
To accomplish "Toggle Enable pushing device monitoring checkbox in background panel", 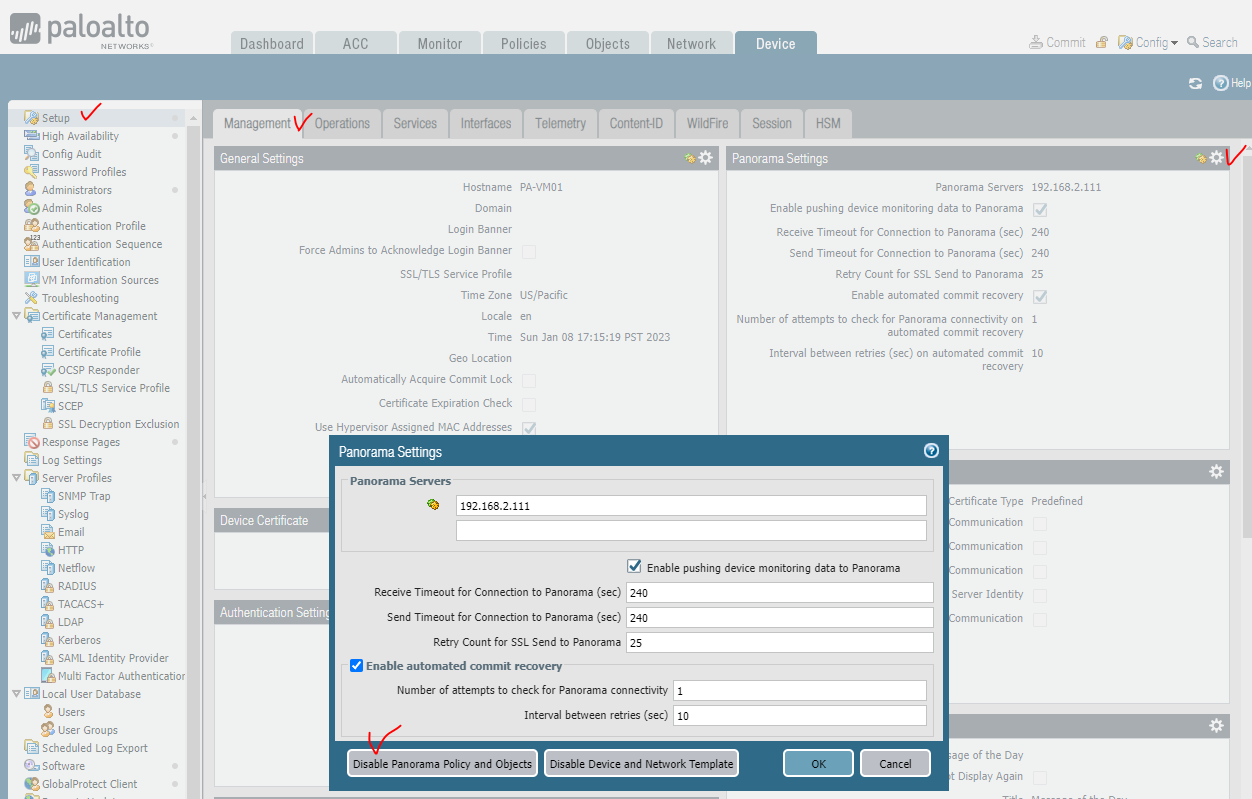I will pos(1040,210).
